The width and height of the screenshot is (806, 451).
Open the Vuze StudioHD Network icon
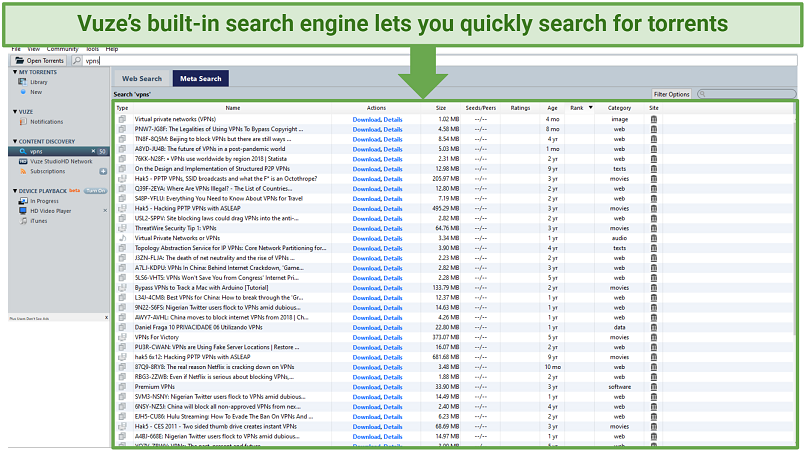pos(23,161)
